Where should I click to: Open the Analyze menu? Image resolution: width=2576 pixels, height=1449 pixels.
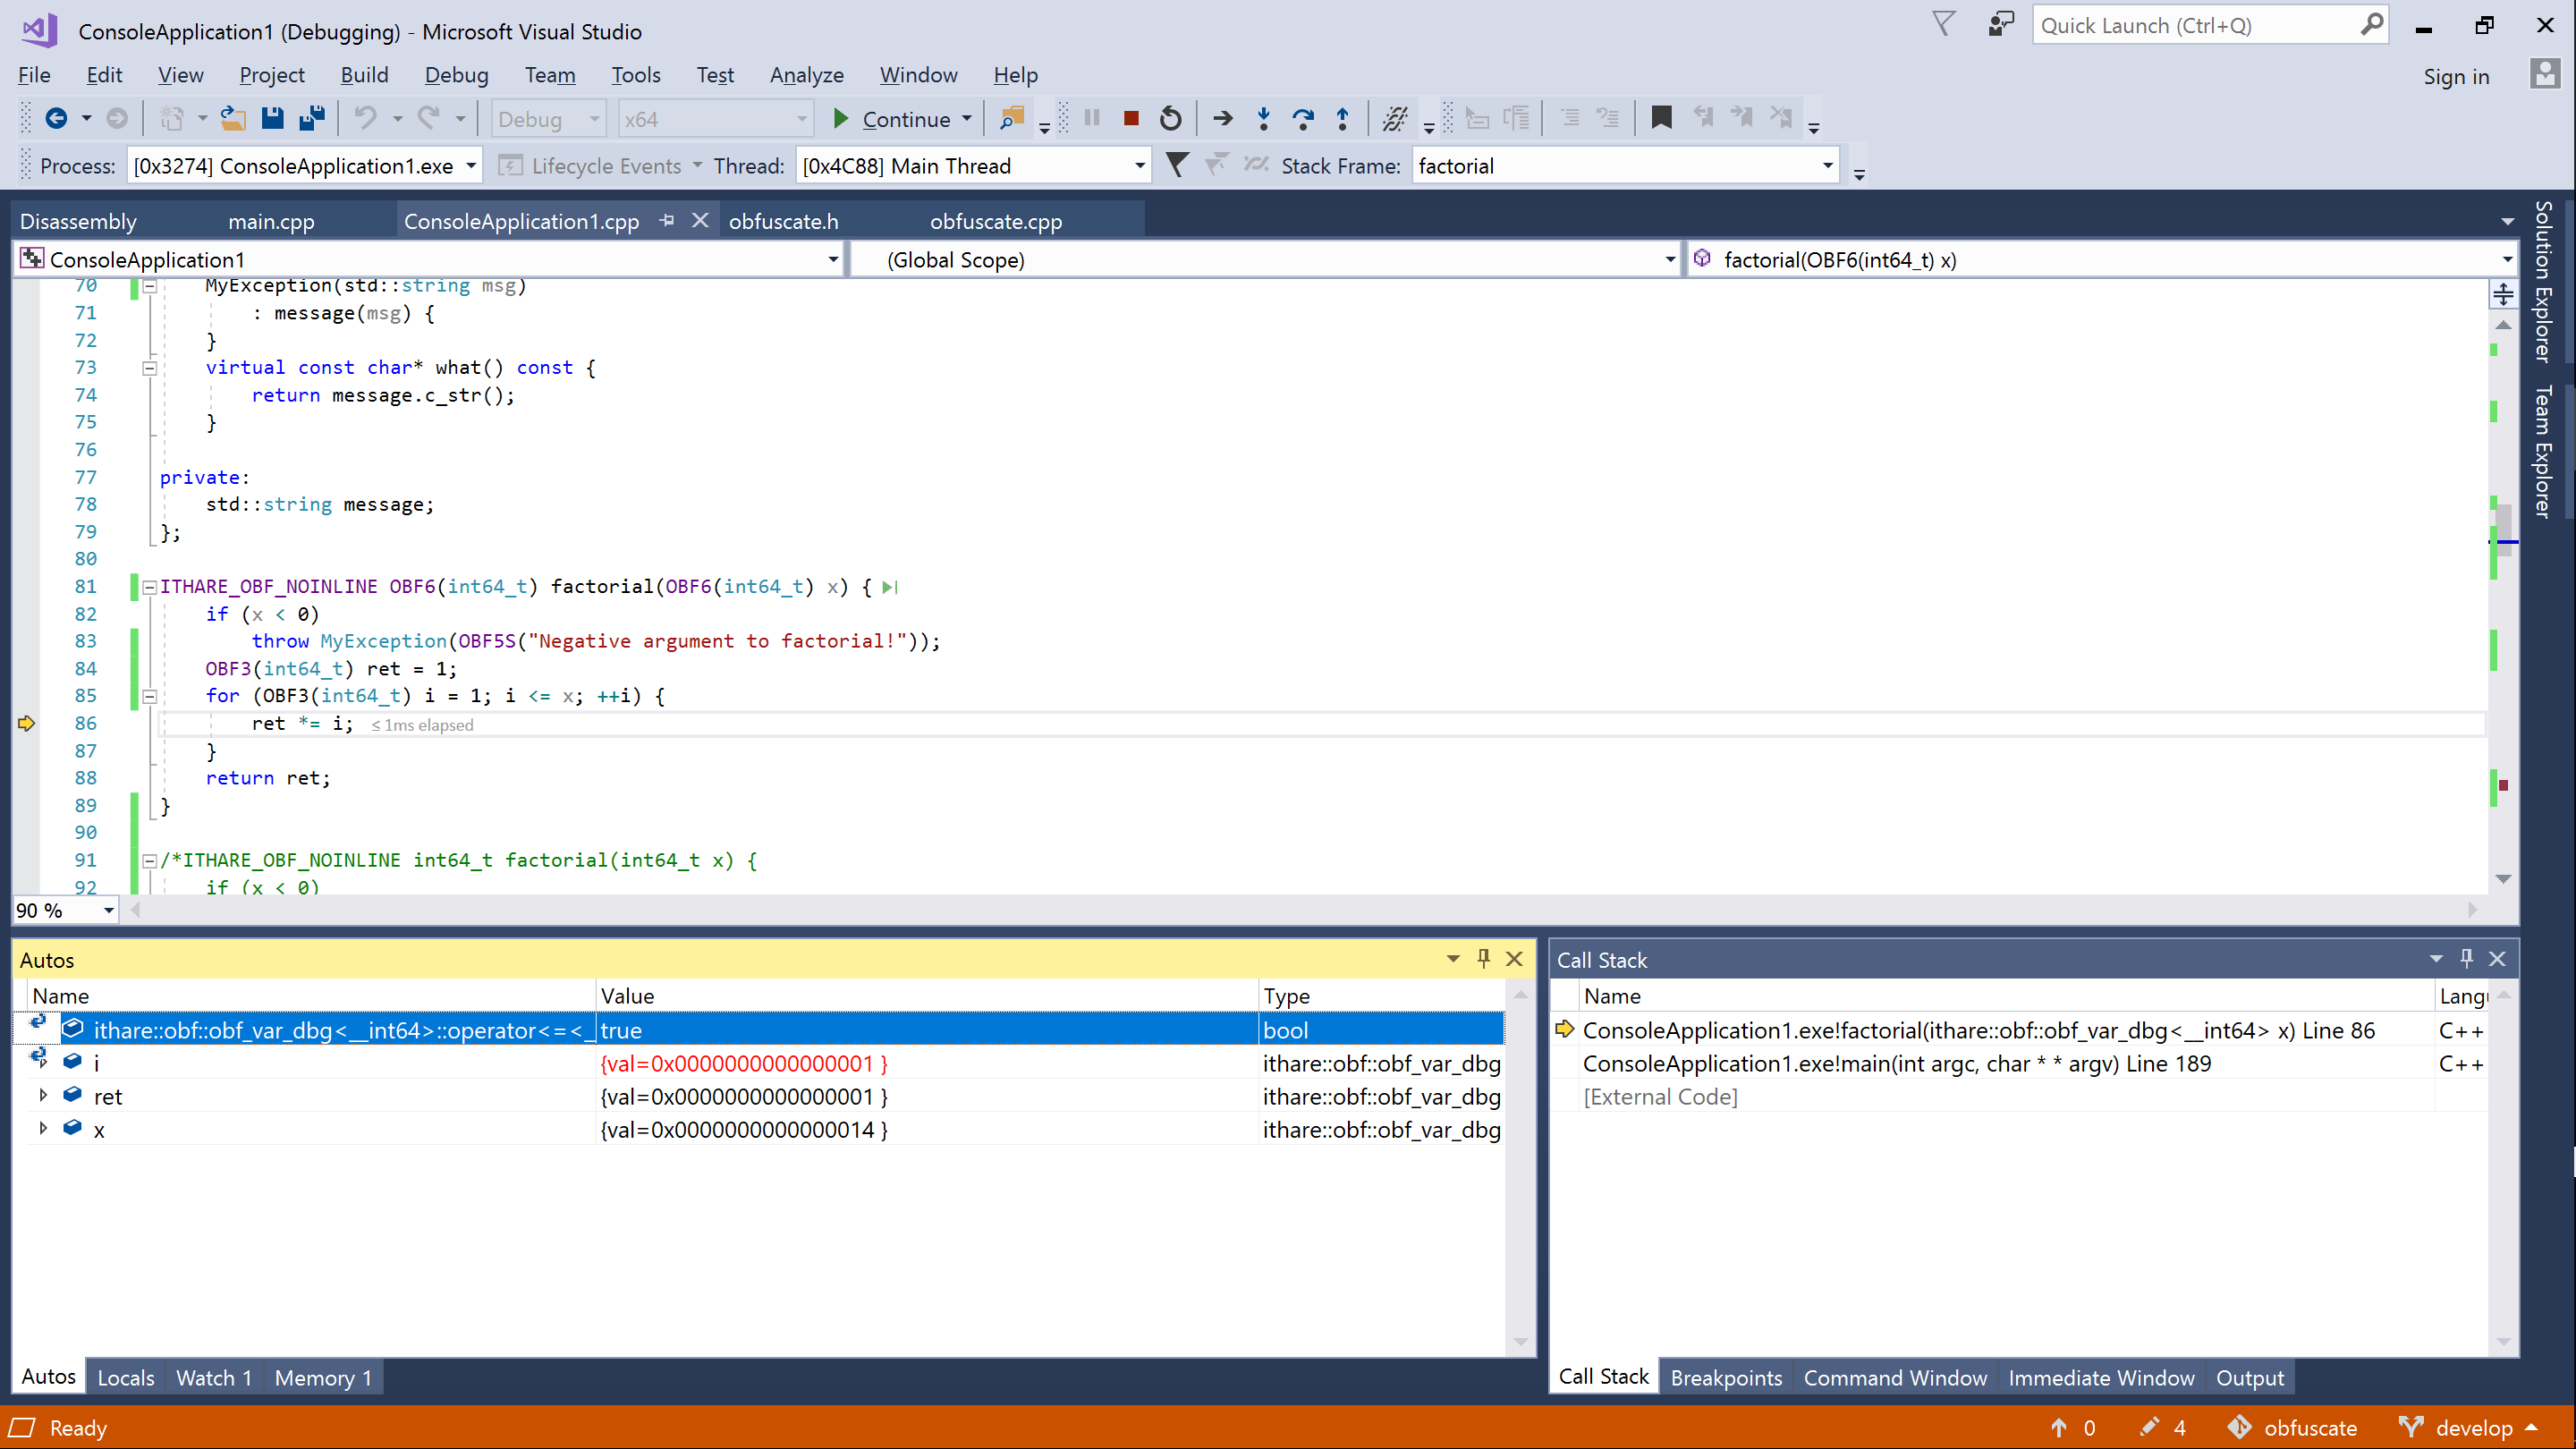(x=806, y=75)
